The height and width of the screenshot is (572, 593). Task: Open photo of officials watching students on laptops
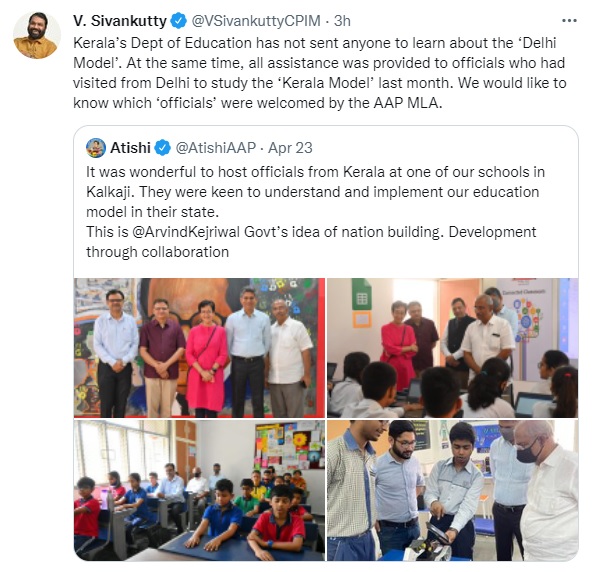pos(452,348)
